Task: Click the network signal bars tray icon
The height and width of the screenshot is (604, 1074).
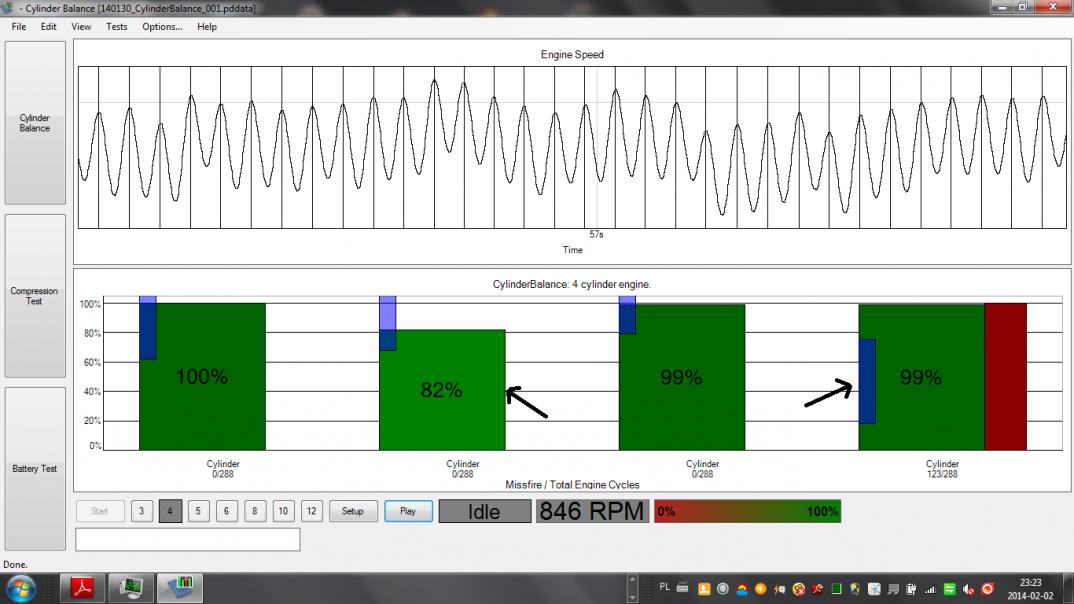Action: [930, 589]
